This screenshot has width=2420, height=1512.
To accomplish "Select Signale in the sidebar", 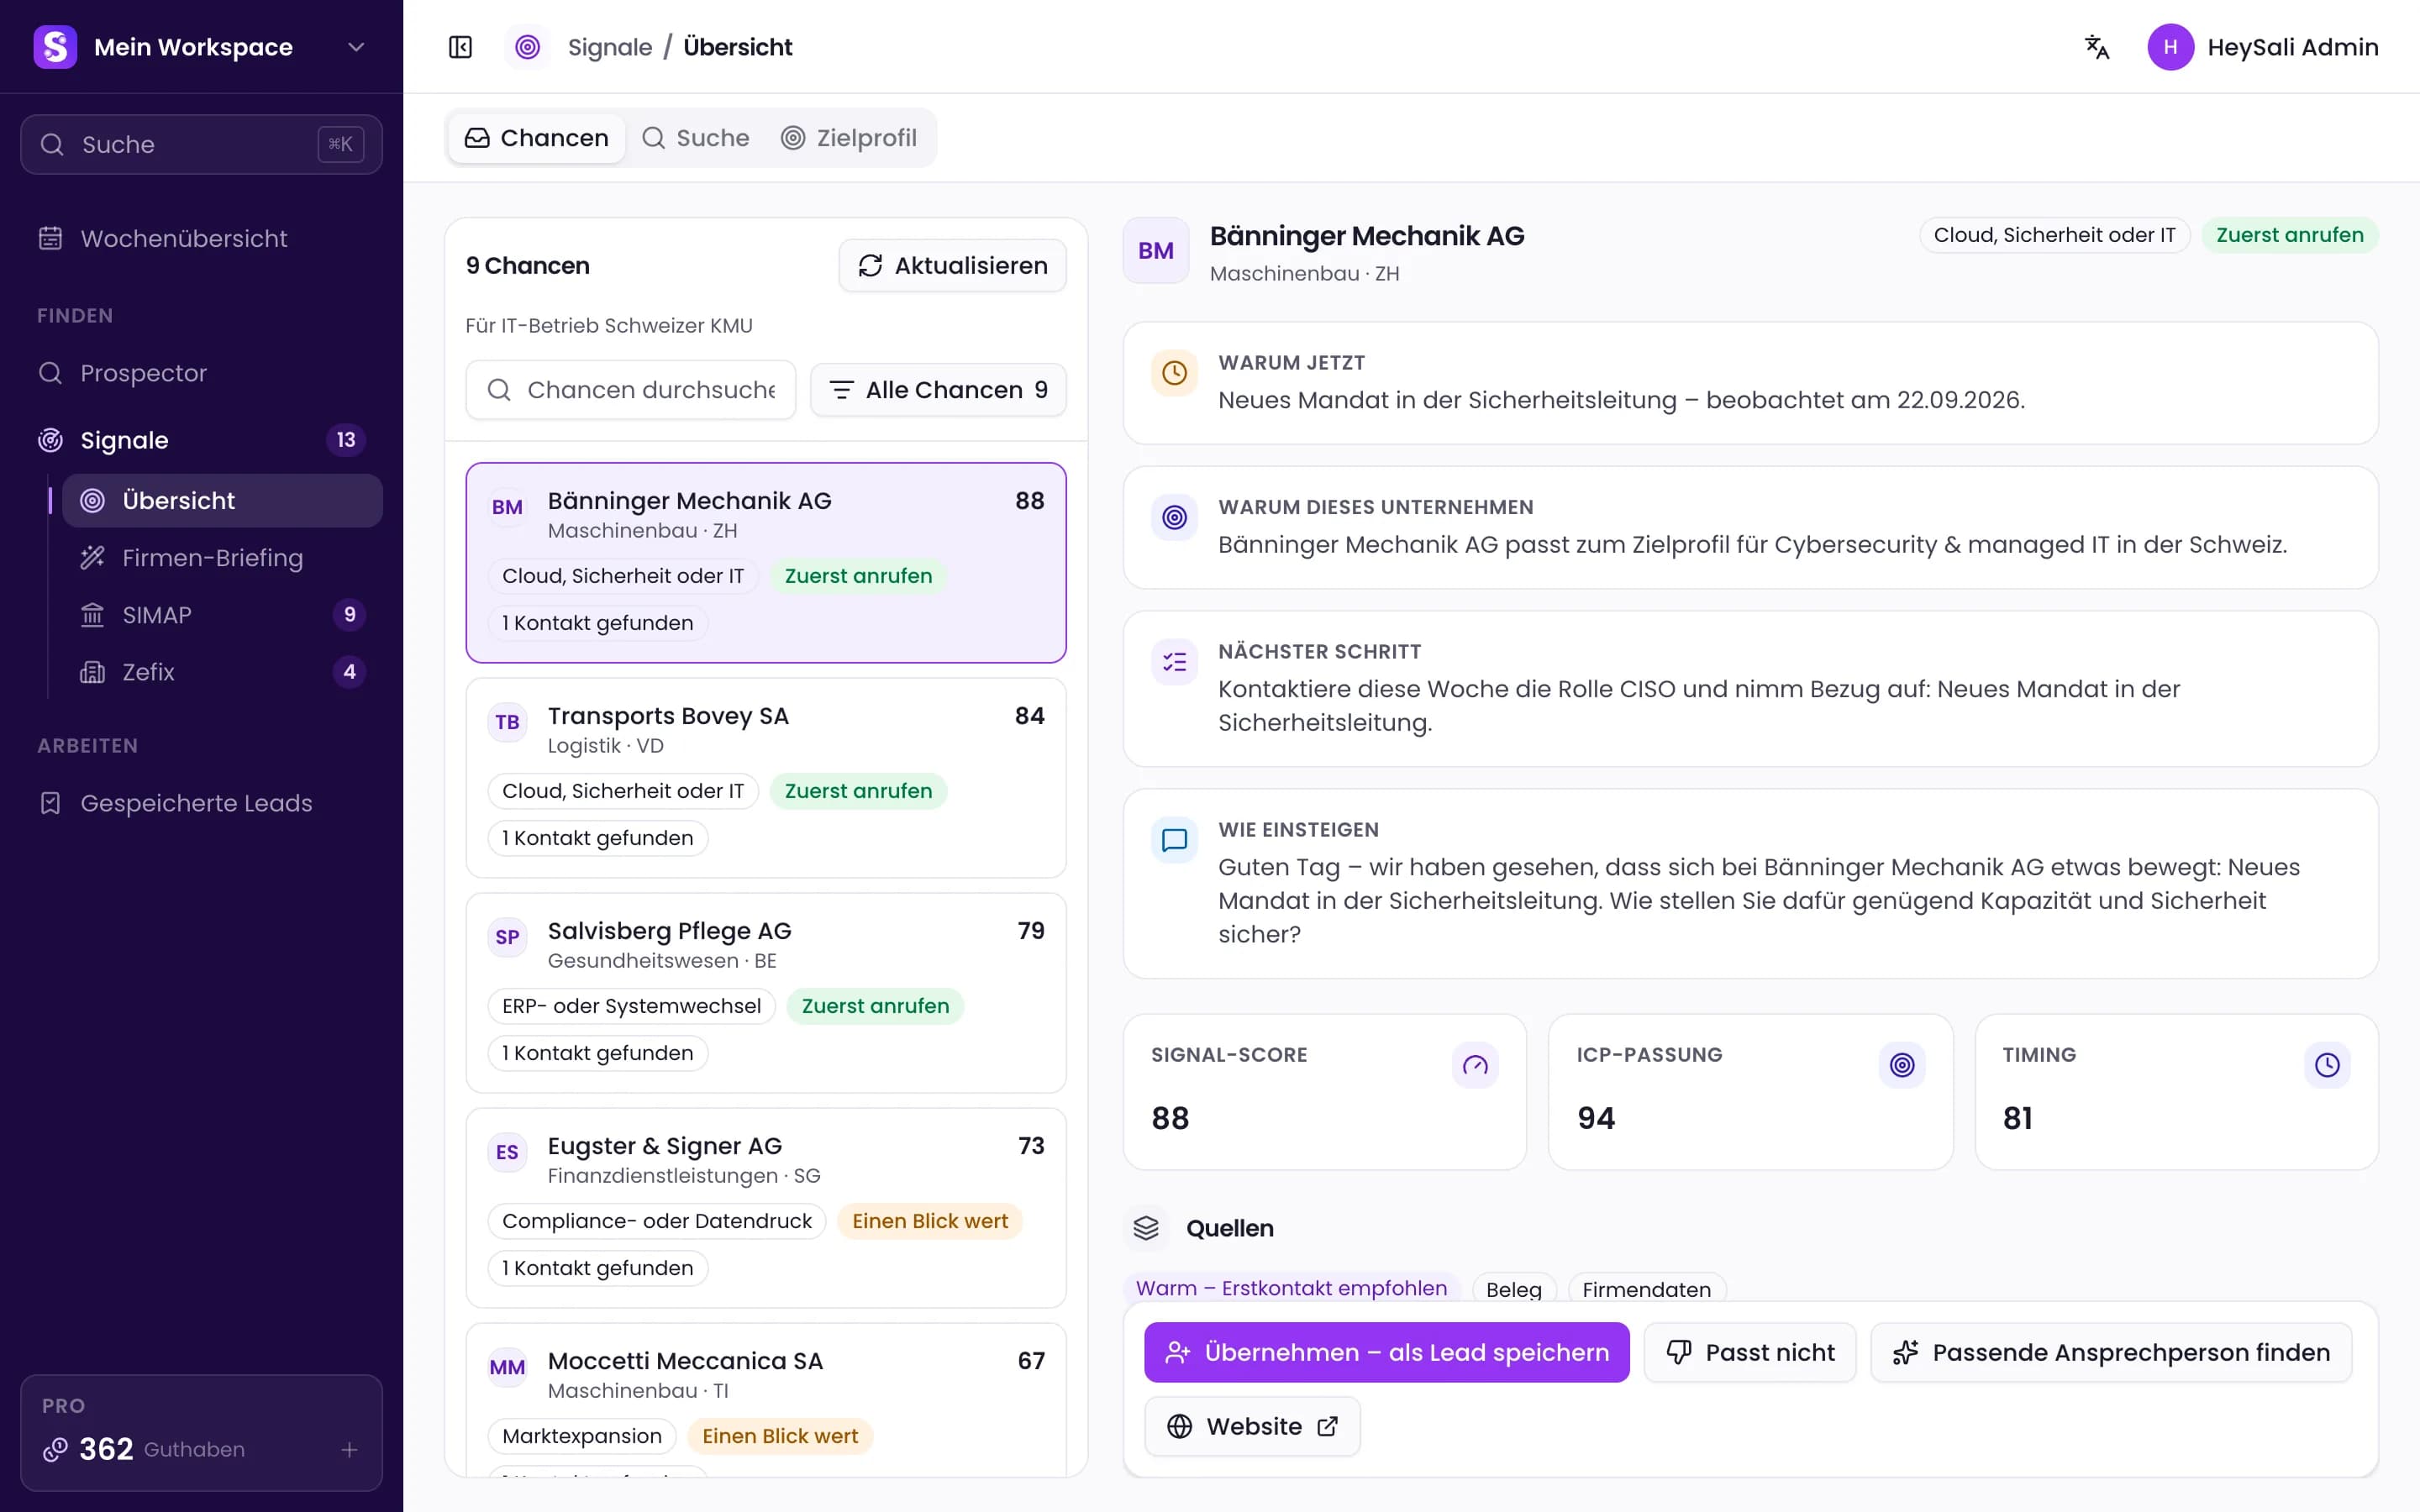I will pos(201,440).
